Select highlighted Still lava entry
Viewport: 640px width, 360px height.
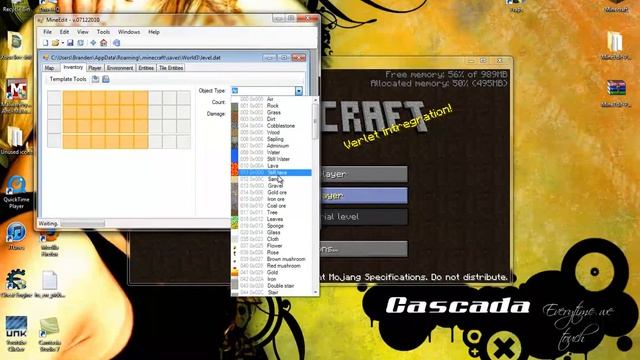coord(271,173)
